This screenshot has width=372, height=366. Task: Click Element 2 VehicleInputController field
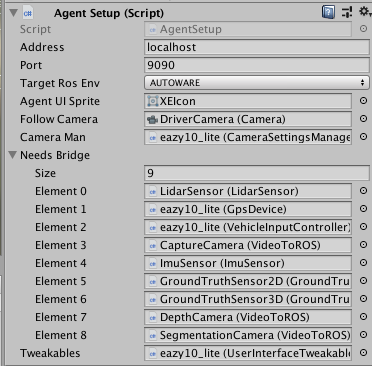pyautogui.click(x=248, y=227)
